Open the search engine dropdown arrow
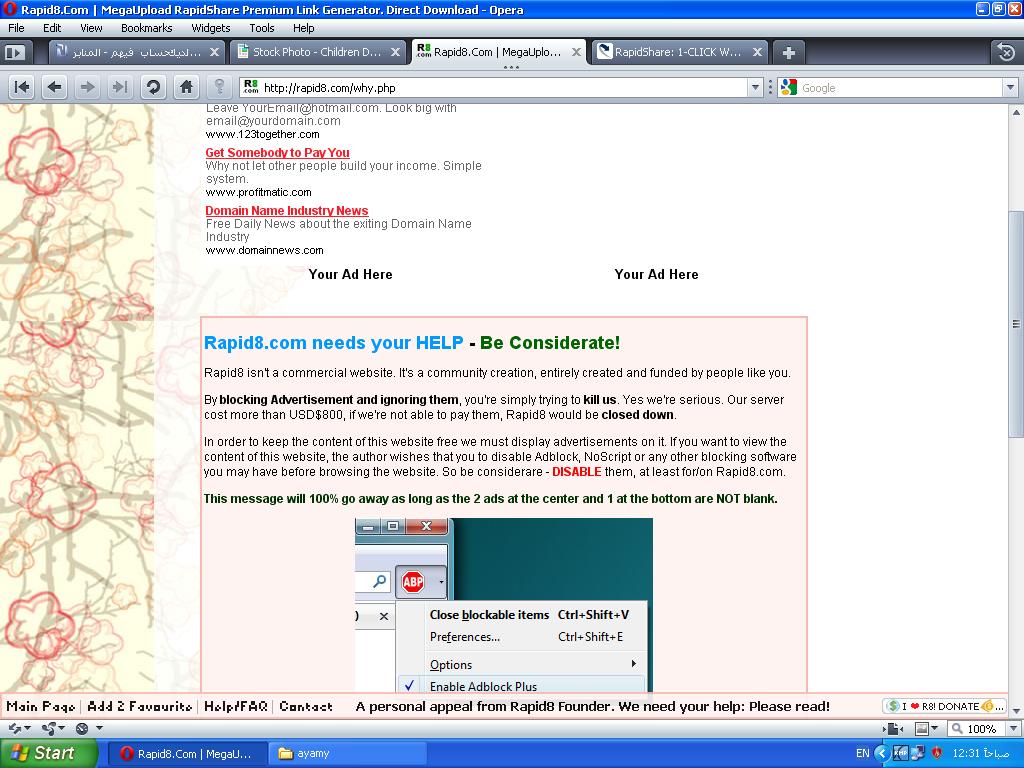Viewport: 1024px width, 768px height. (x=1010, y=88)
